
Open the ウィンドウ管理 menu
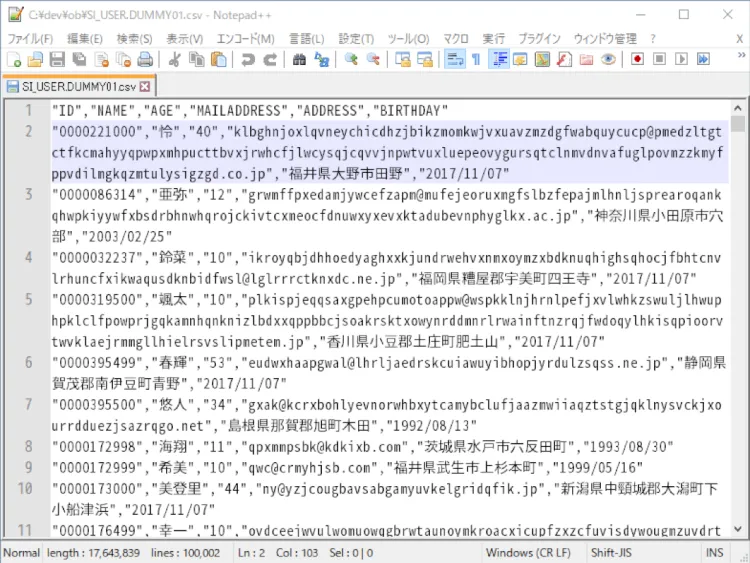click(605, 39)
